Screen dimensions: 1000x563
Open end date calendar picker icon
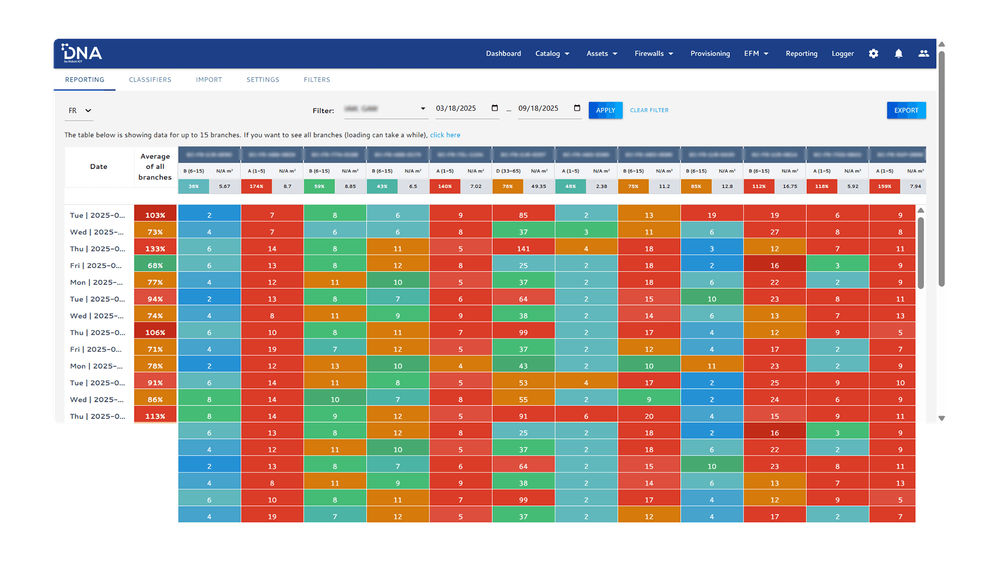(576, 109)
